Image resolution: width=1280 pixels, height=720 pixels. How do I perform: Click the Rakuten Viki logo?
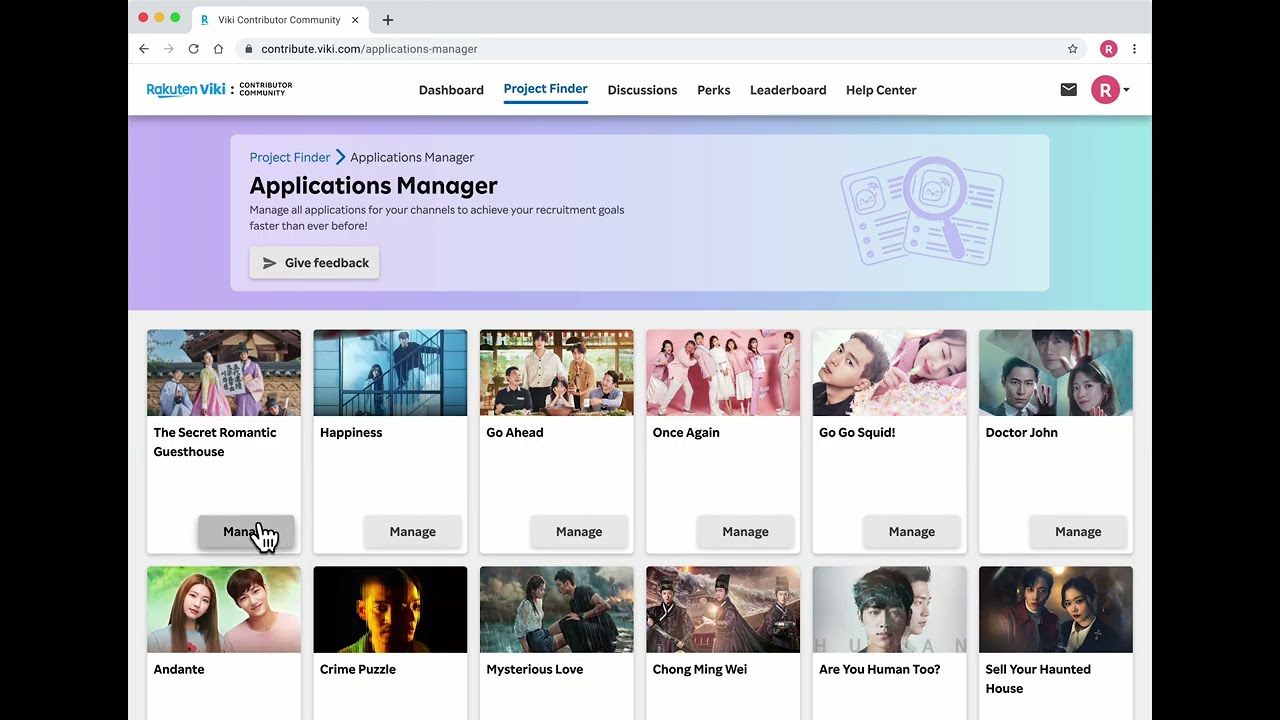point(219,89)
